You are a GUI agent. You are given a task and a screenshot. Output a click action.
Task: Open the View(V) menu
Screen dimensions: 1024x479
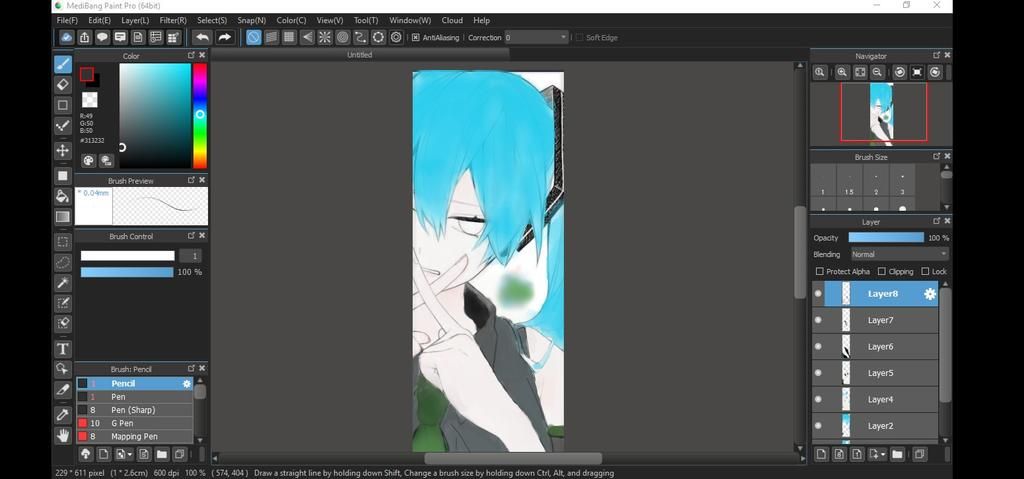pos(330,20)
